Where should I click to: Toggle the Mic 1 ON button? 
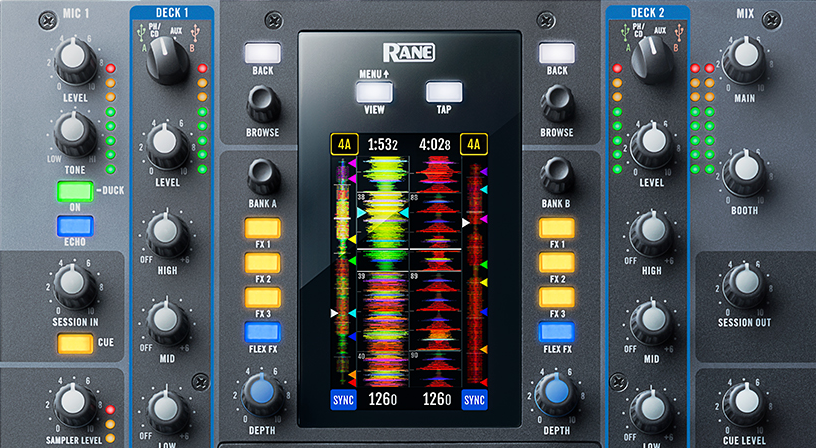pyautogui.click(x=75, y=191)
